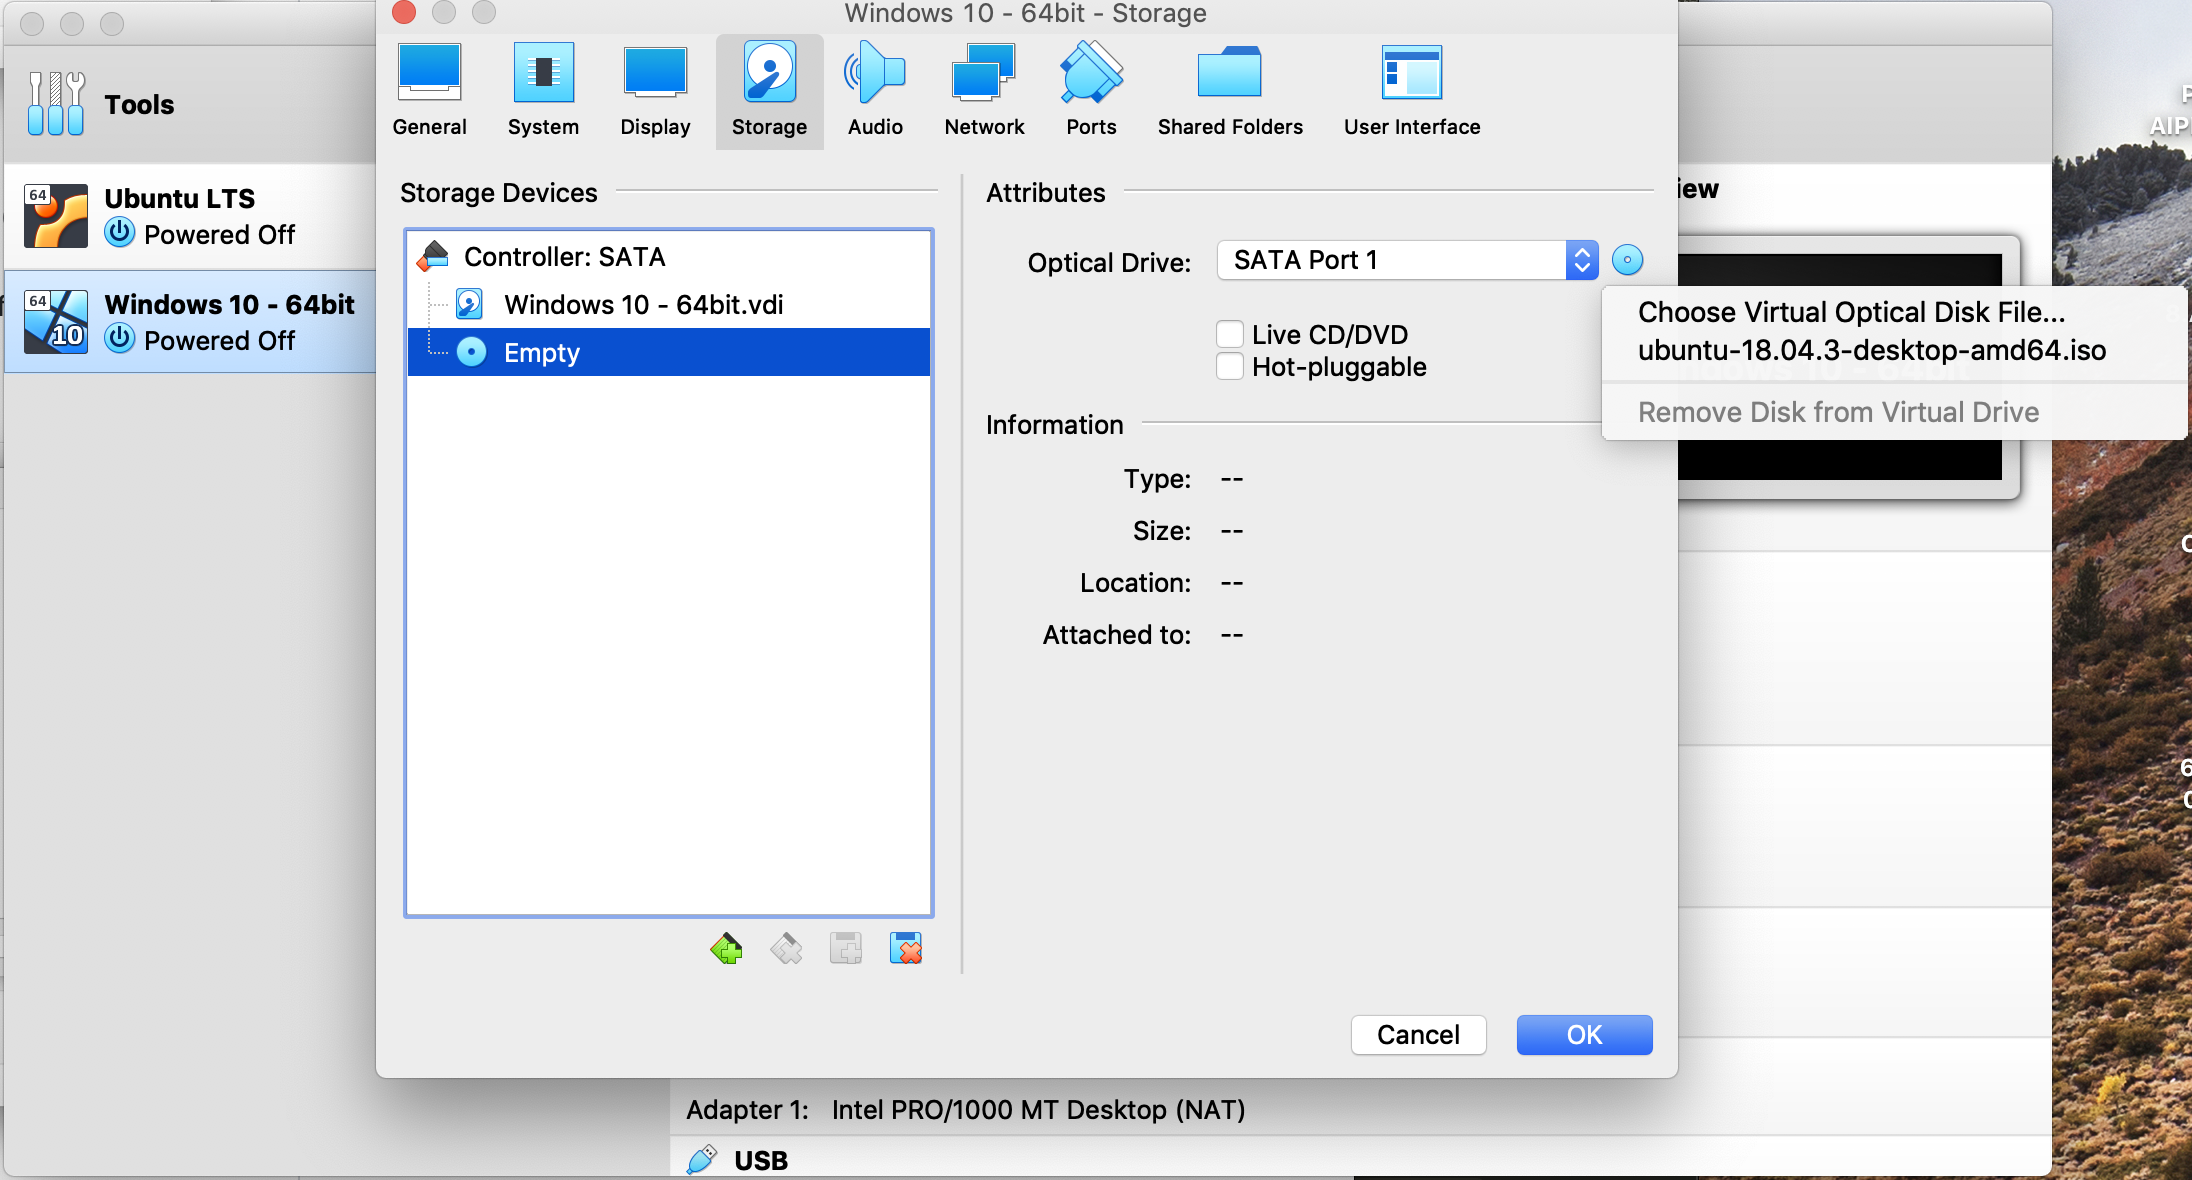Open the System settings tab
The height and width of the screenshot is (1180, 2192).
[x=543, y=91]
